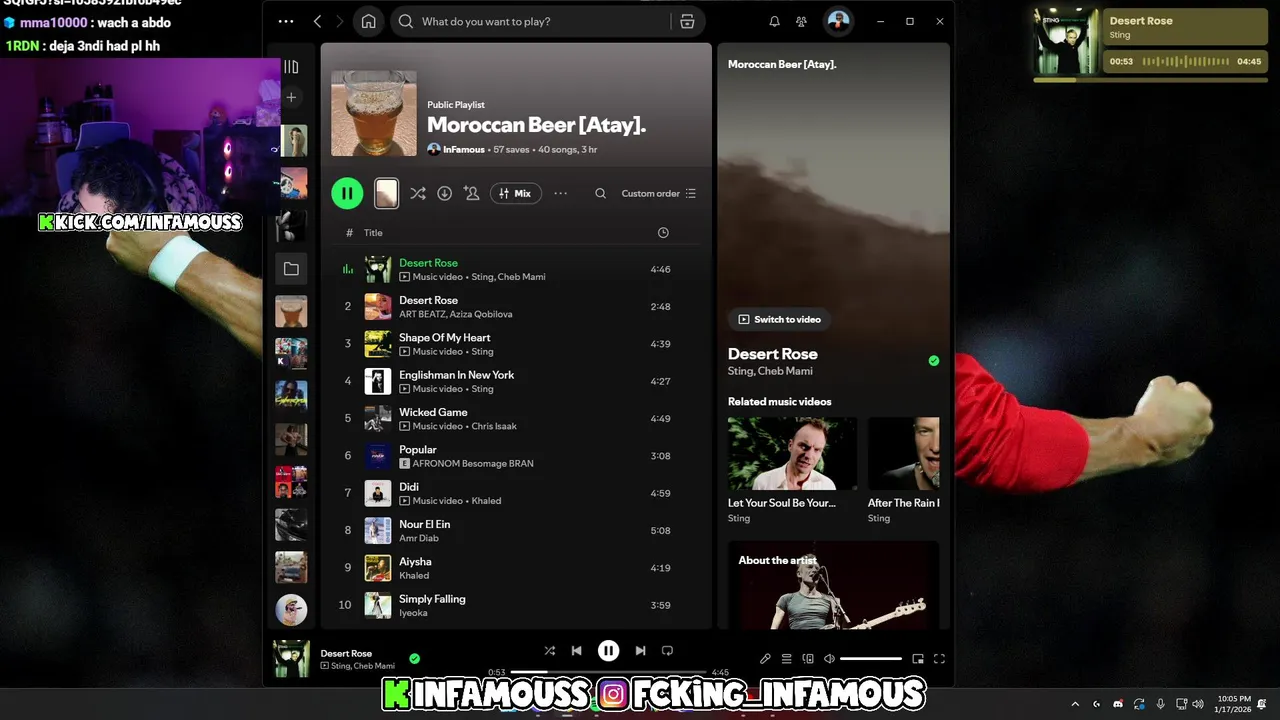Open Friend Activity icon
Screen dimensions: 1280x720
point(801,21)
